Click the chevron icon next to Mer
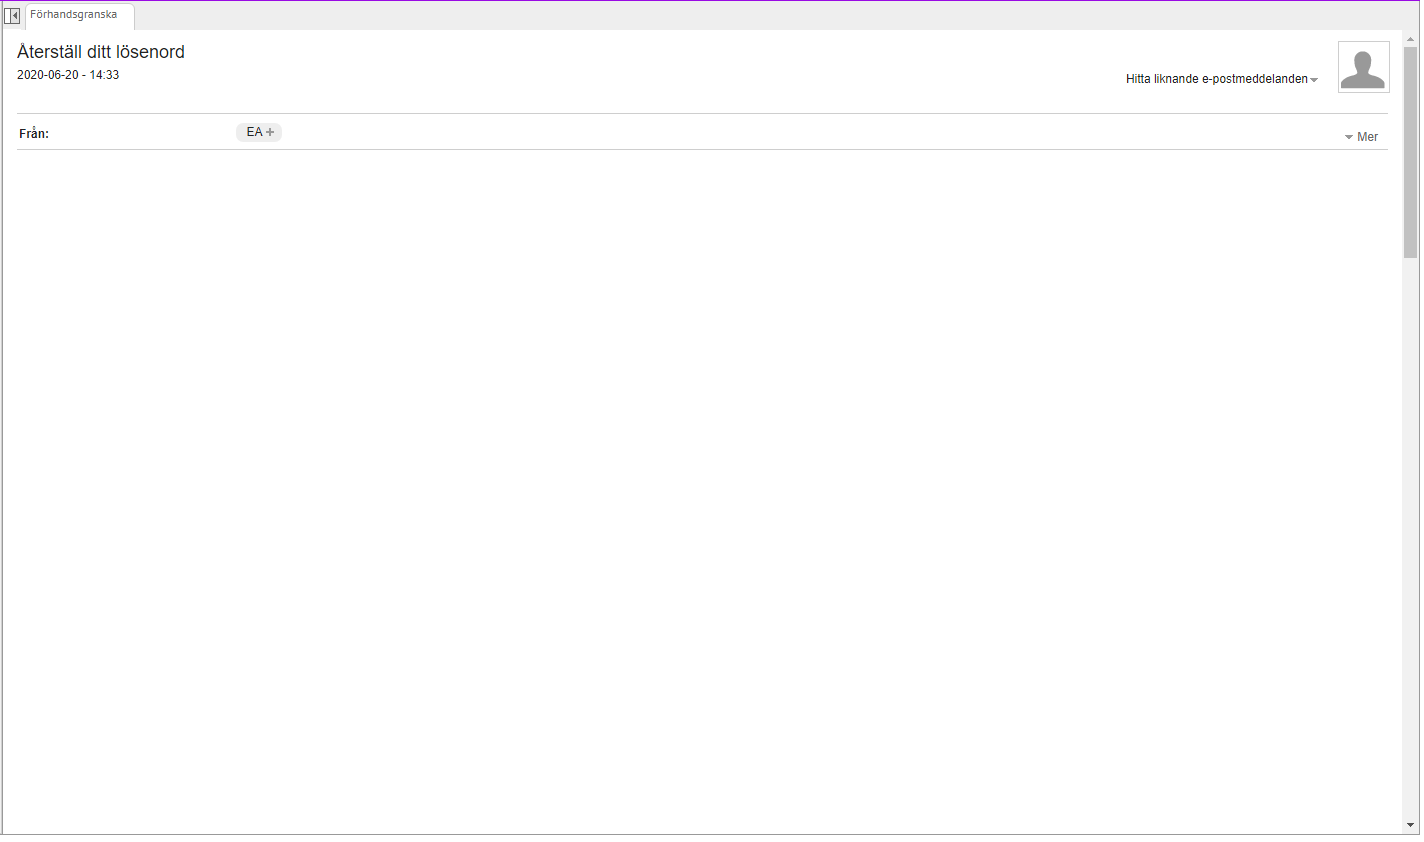1424x842 pixels. tap(1348, 136)
